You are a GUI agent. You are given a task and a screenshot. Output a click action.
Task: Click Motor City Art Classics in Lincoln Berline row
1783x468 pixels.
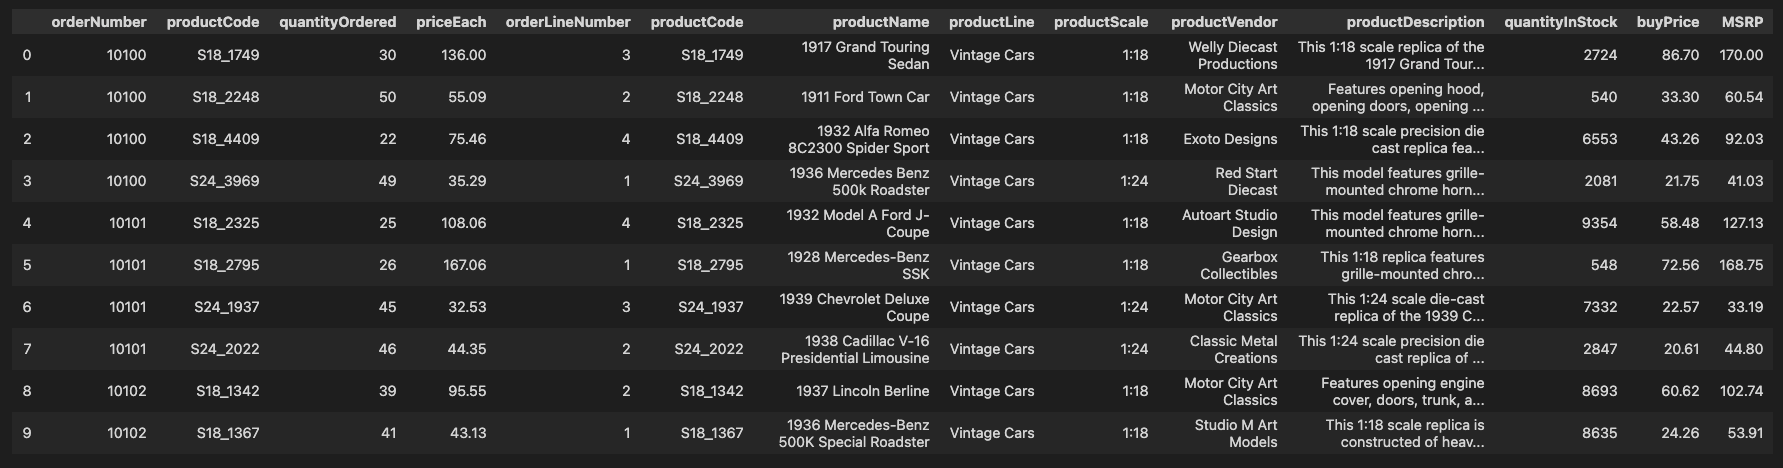[1230, 391]
